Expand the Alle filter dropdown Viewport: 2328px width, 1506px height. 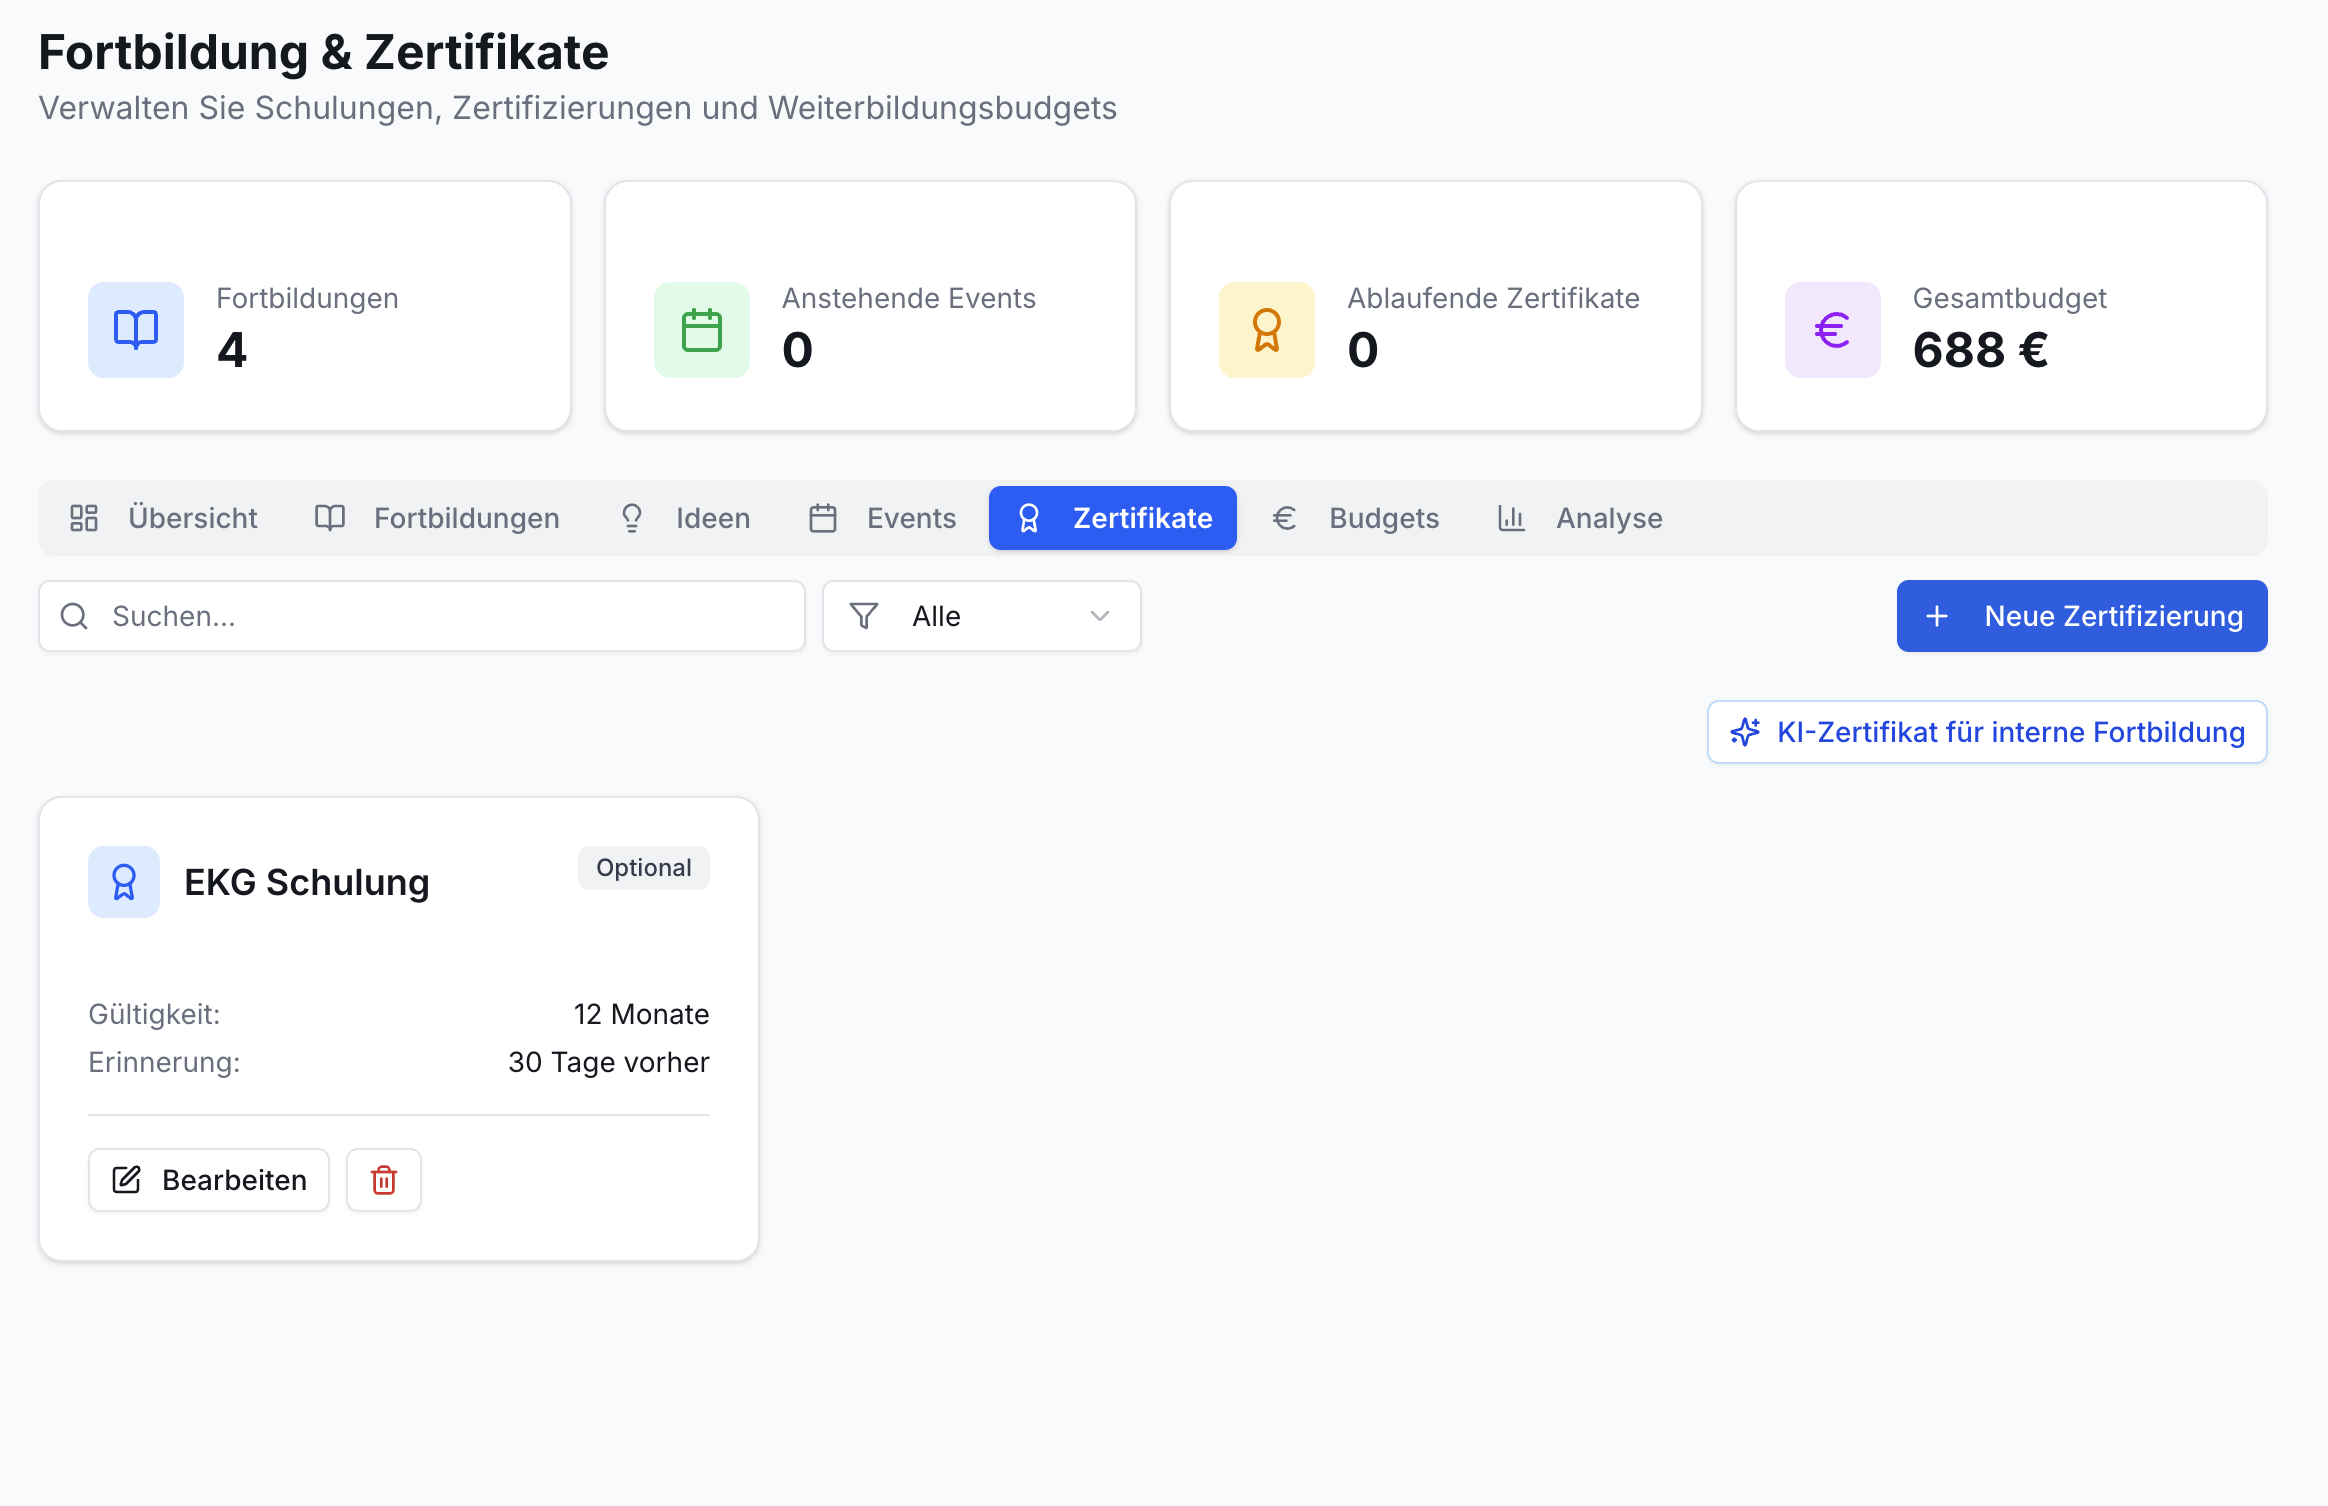(x=982, y=616)
